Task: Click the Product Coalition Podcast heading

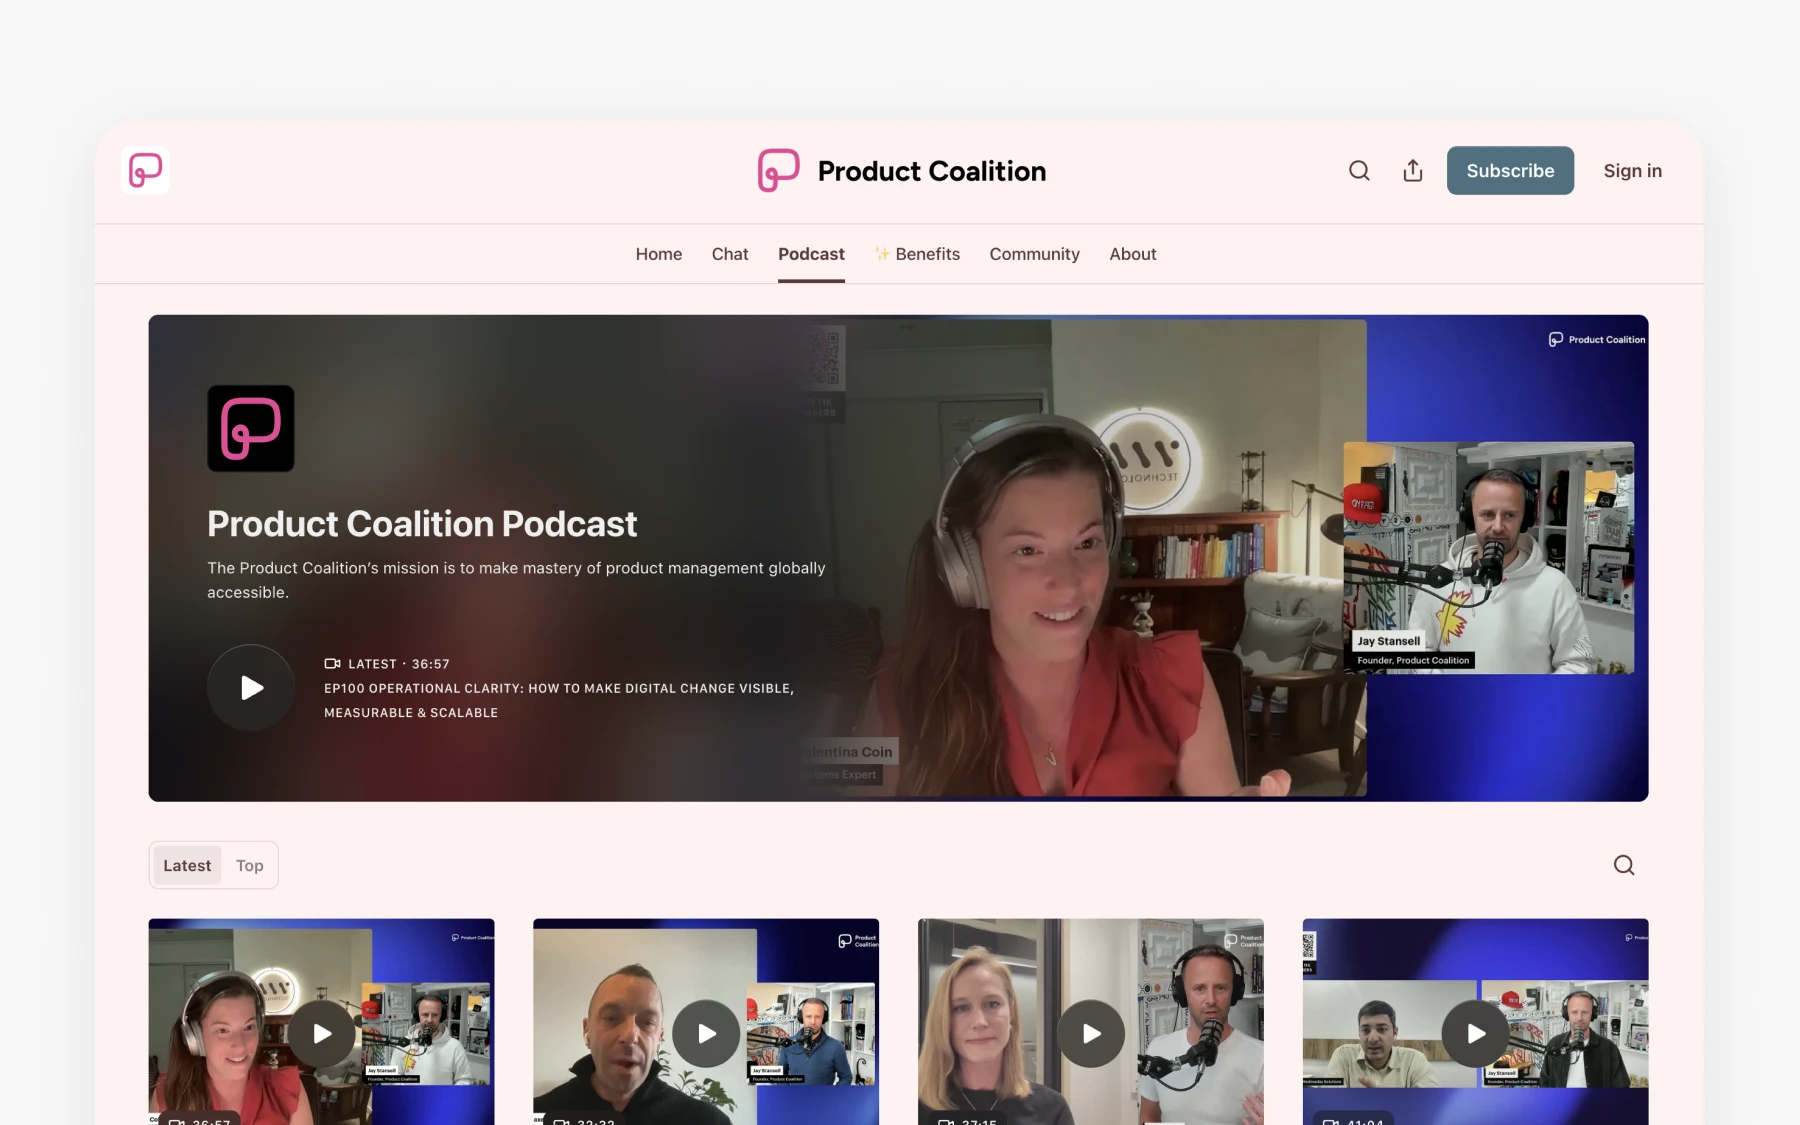Action: click(x=422, y=524)
